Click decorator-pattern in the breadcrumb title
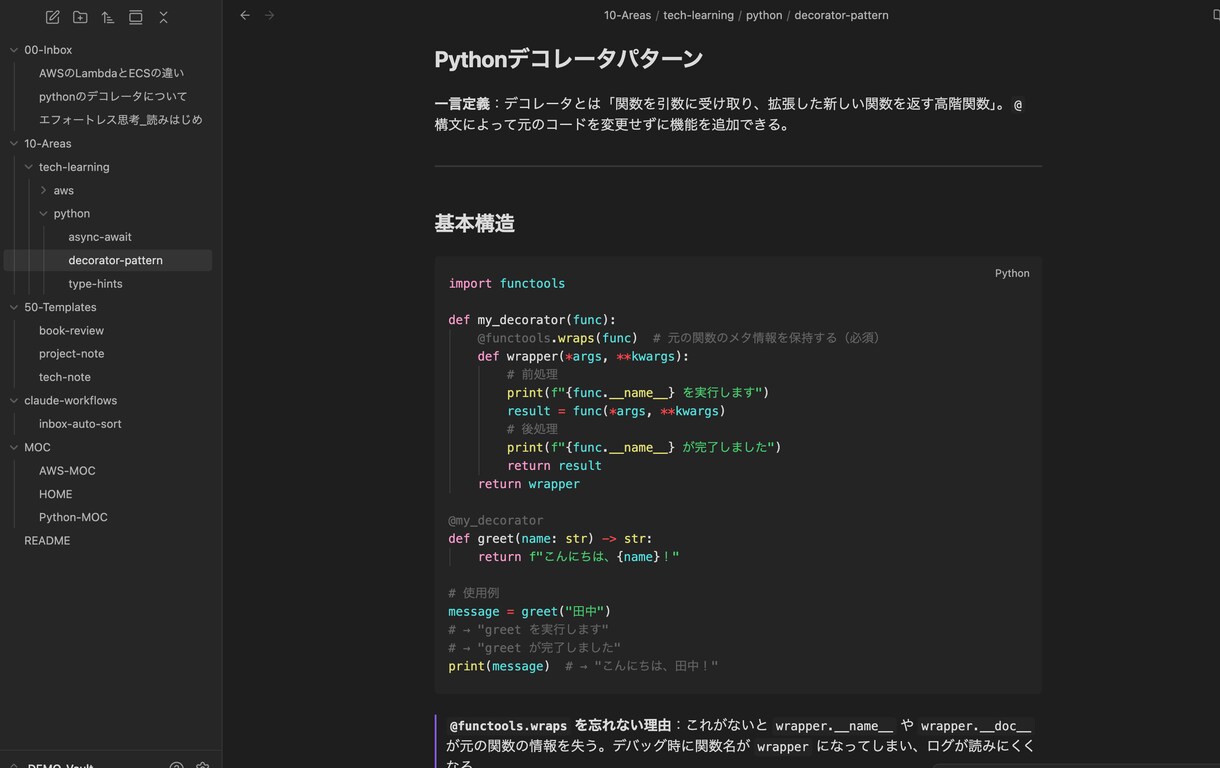 tap(841, 15)
